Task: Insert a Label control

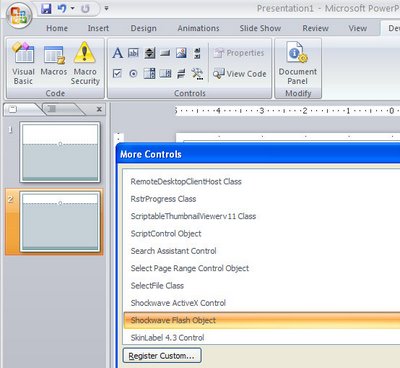Action: point(117,53)
